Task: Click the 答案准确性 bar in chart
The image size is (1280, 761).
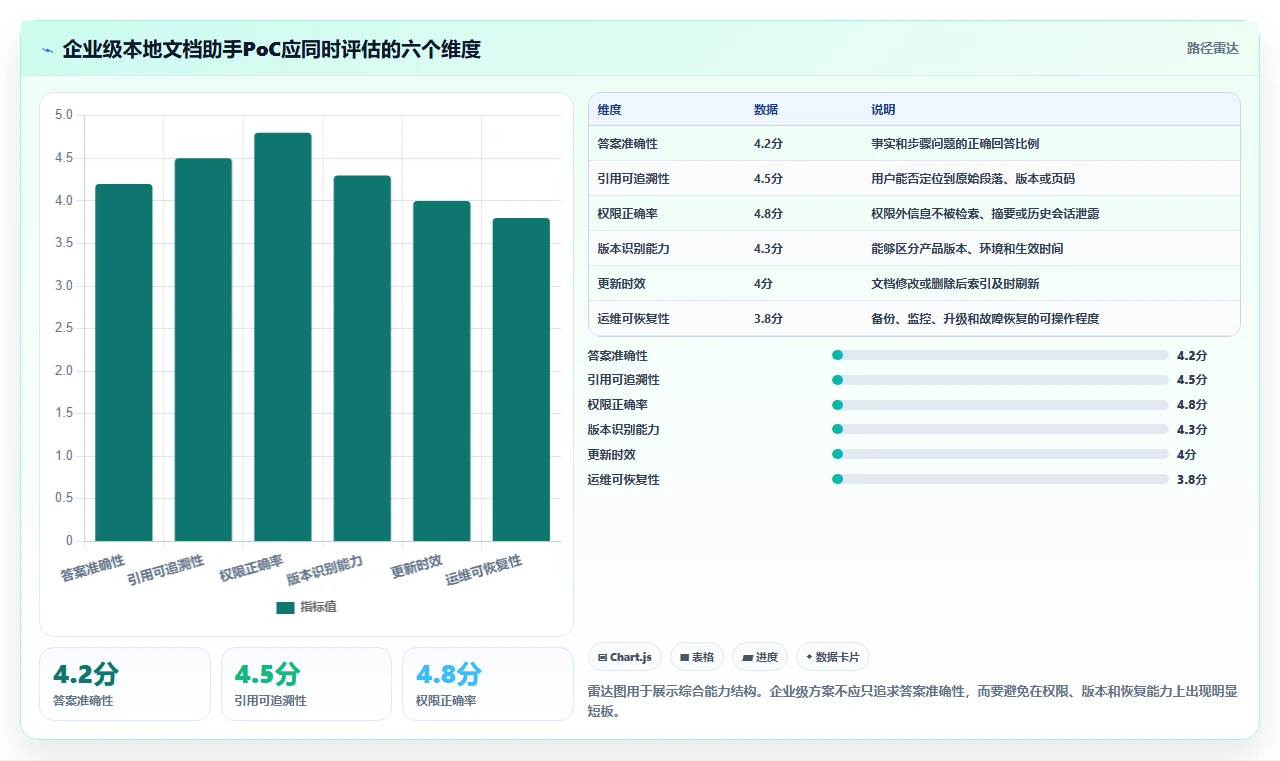Action: click(124, 362)
